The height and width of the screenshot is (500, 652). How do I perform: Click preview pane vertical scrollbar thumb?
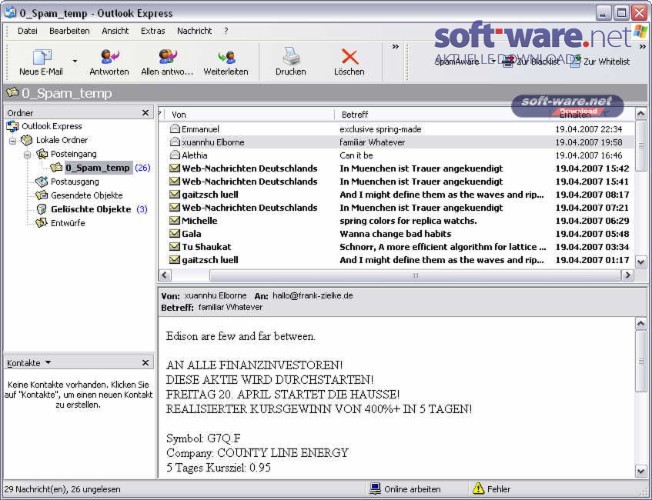(641, 361)
